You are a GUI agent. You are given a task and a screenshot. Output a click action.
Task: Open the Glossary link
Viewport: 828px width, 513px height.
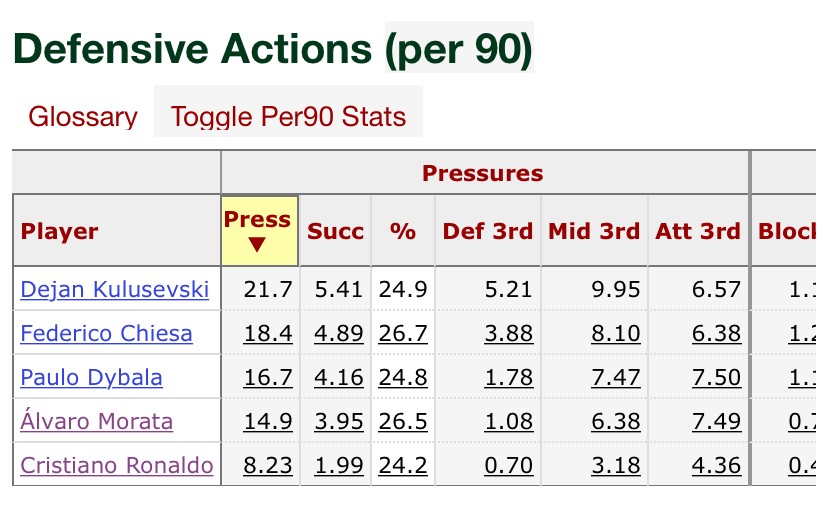tap(83, 117)
